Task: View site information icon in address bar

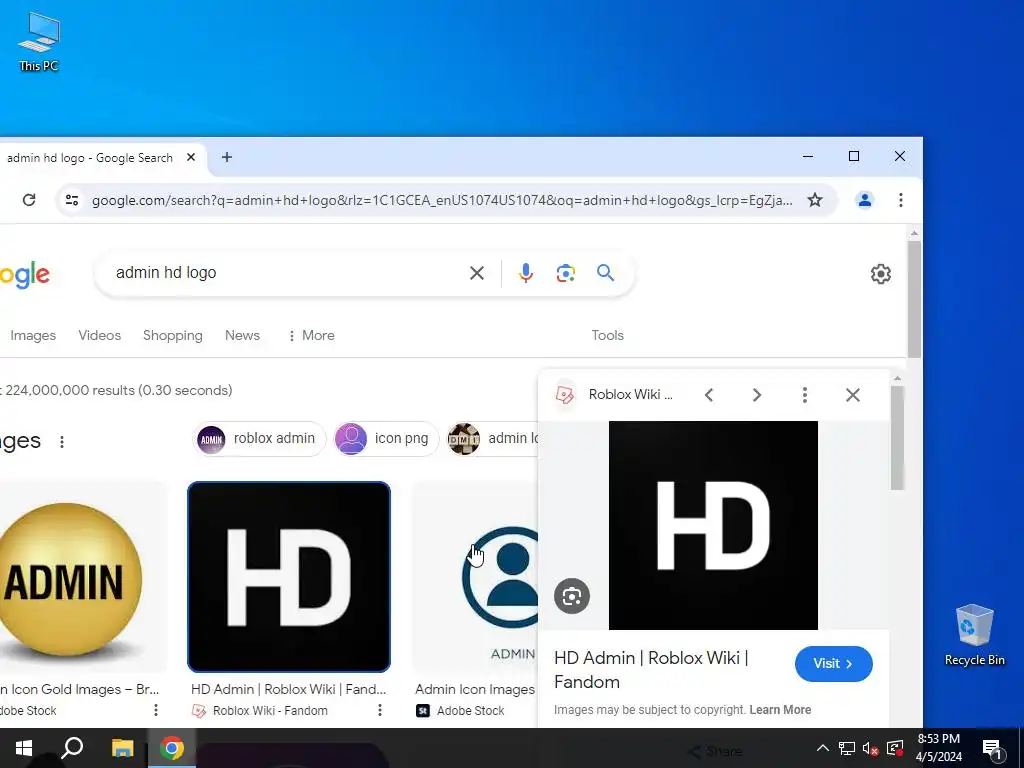Action: click(x=72, y=200)
